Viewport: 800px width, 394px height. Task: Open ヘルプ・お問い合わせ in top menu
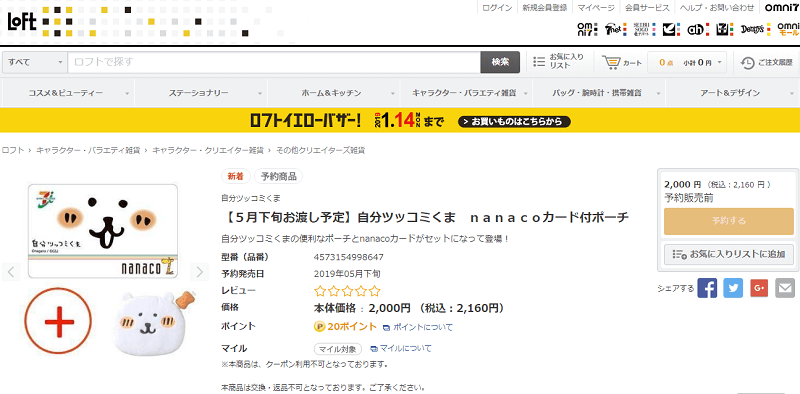pyautogui.click(x=717, y=7)
